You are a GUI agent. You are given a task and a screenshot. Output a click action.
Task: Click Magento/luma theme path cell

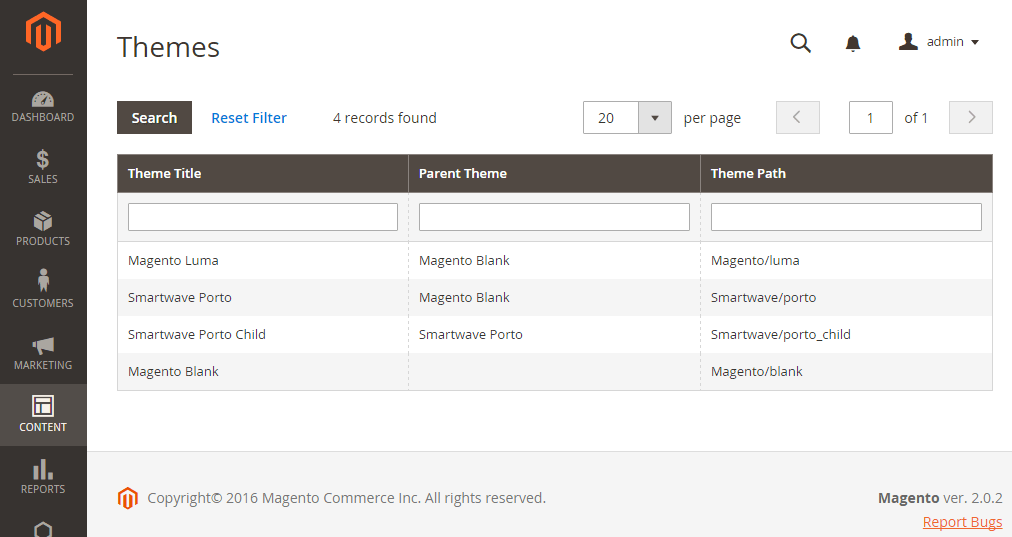point(846,261)
